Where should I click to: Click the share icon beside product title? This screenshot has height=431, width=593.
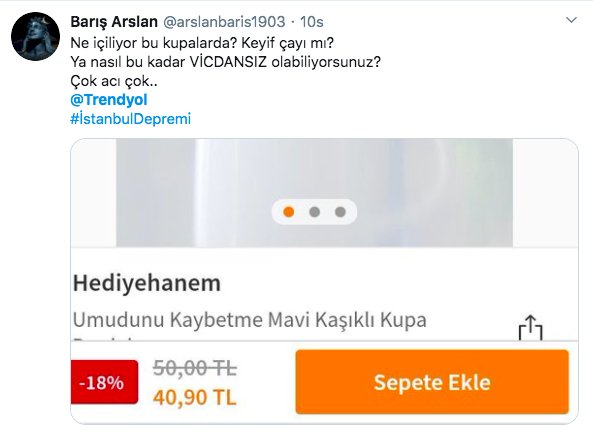[x=530, y=327]
